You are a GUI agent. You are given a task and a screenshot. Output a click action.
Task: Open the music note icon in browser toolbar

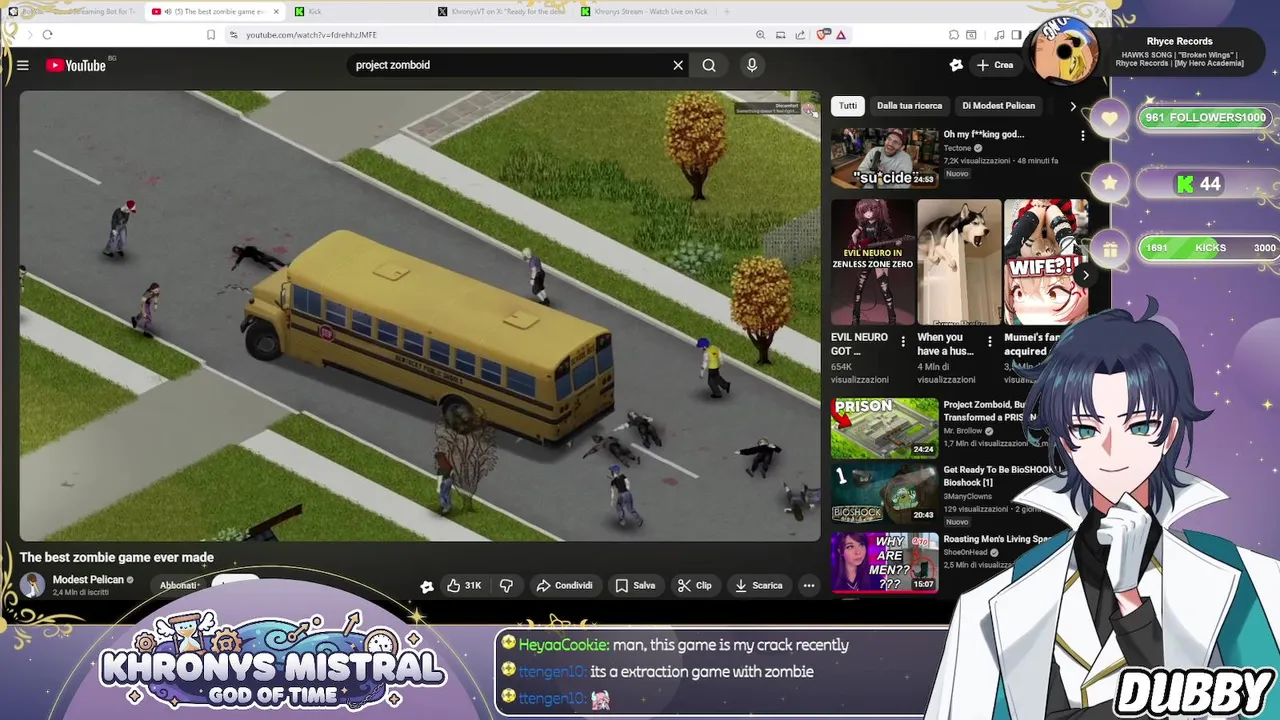point(1000,35)
